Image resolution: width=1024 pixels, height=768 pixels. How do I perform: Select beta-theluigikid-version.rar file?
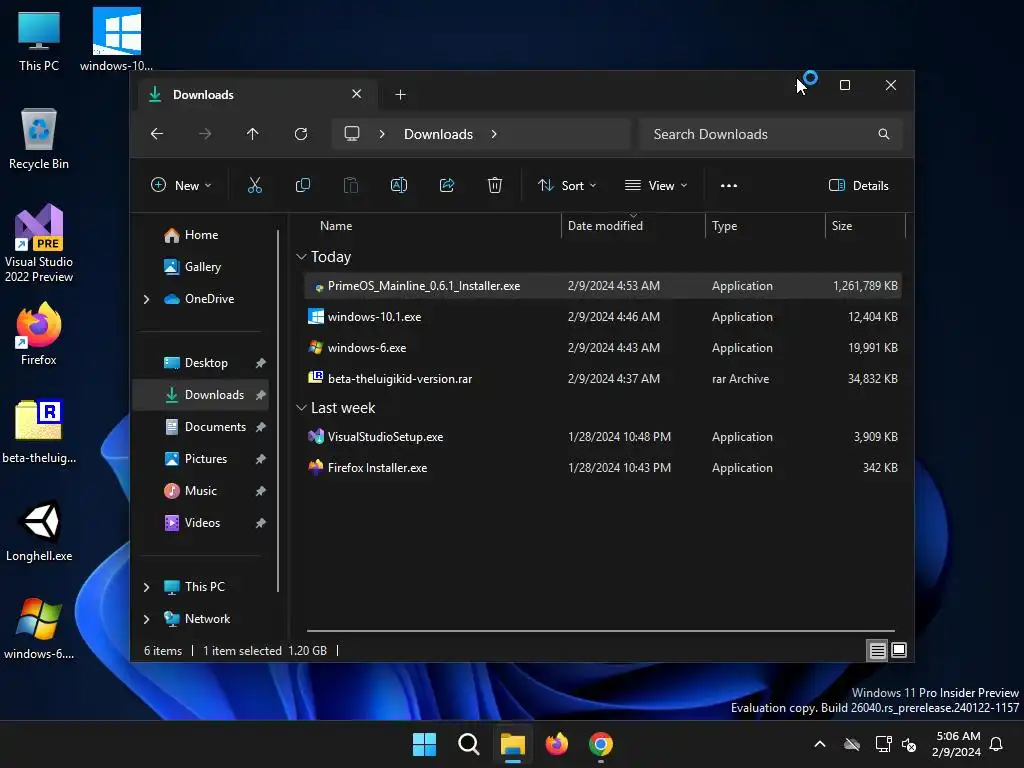click(603, 379)
